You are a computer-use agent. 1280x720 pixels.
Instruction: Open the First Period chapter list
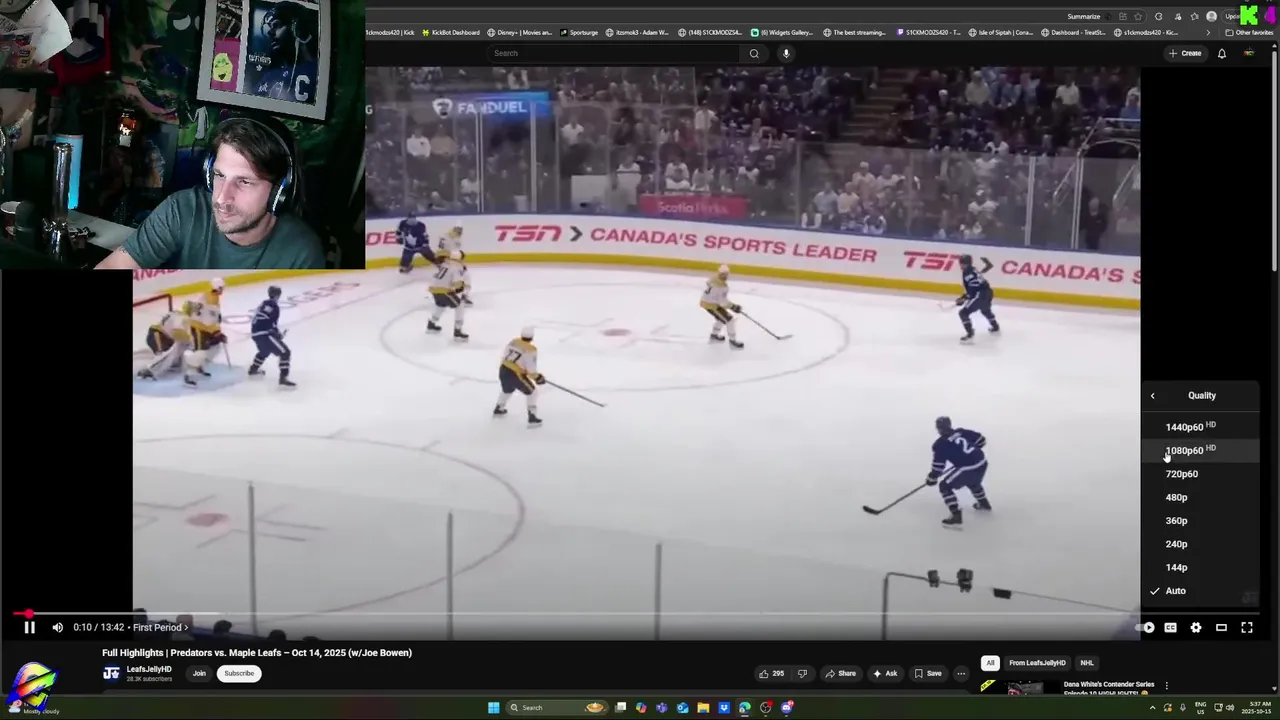click(x=160, y=627)
